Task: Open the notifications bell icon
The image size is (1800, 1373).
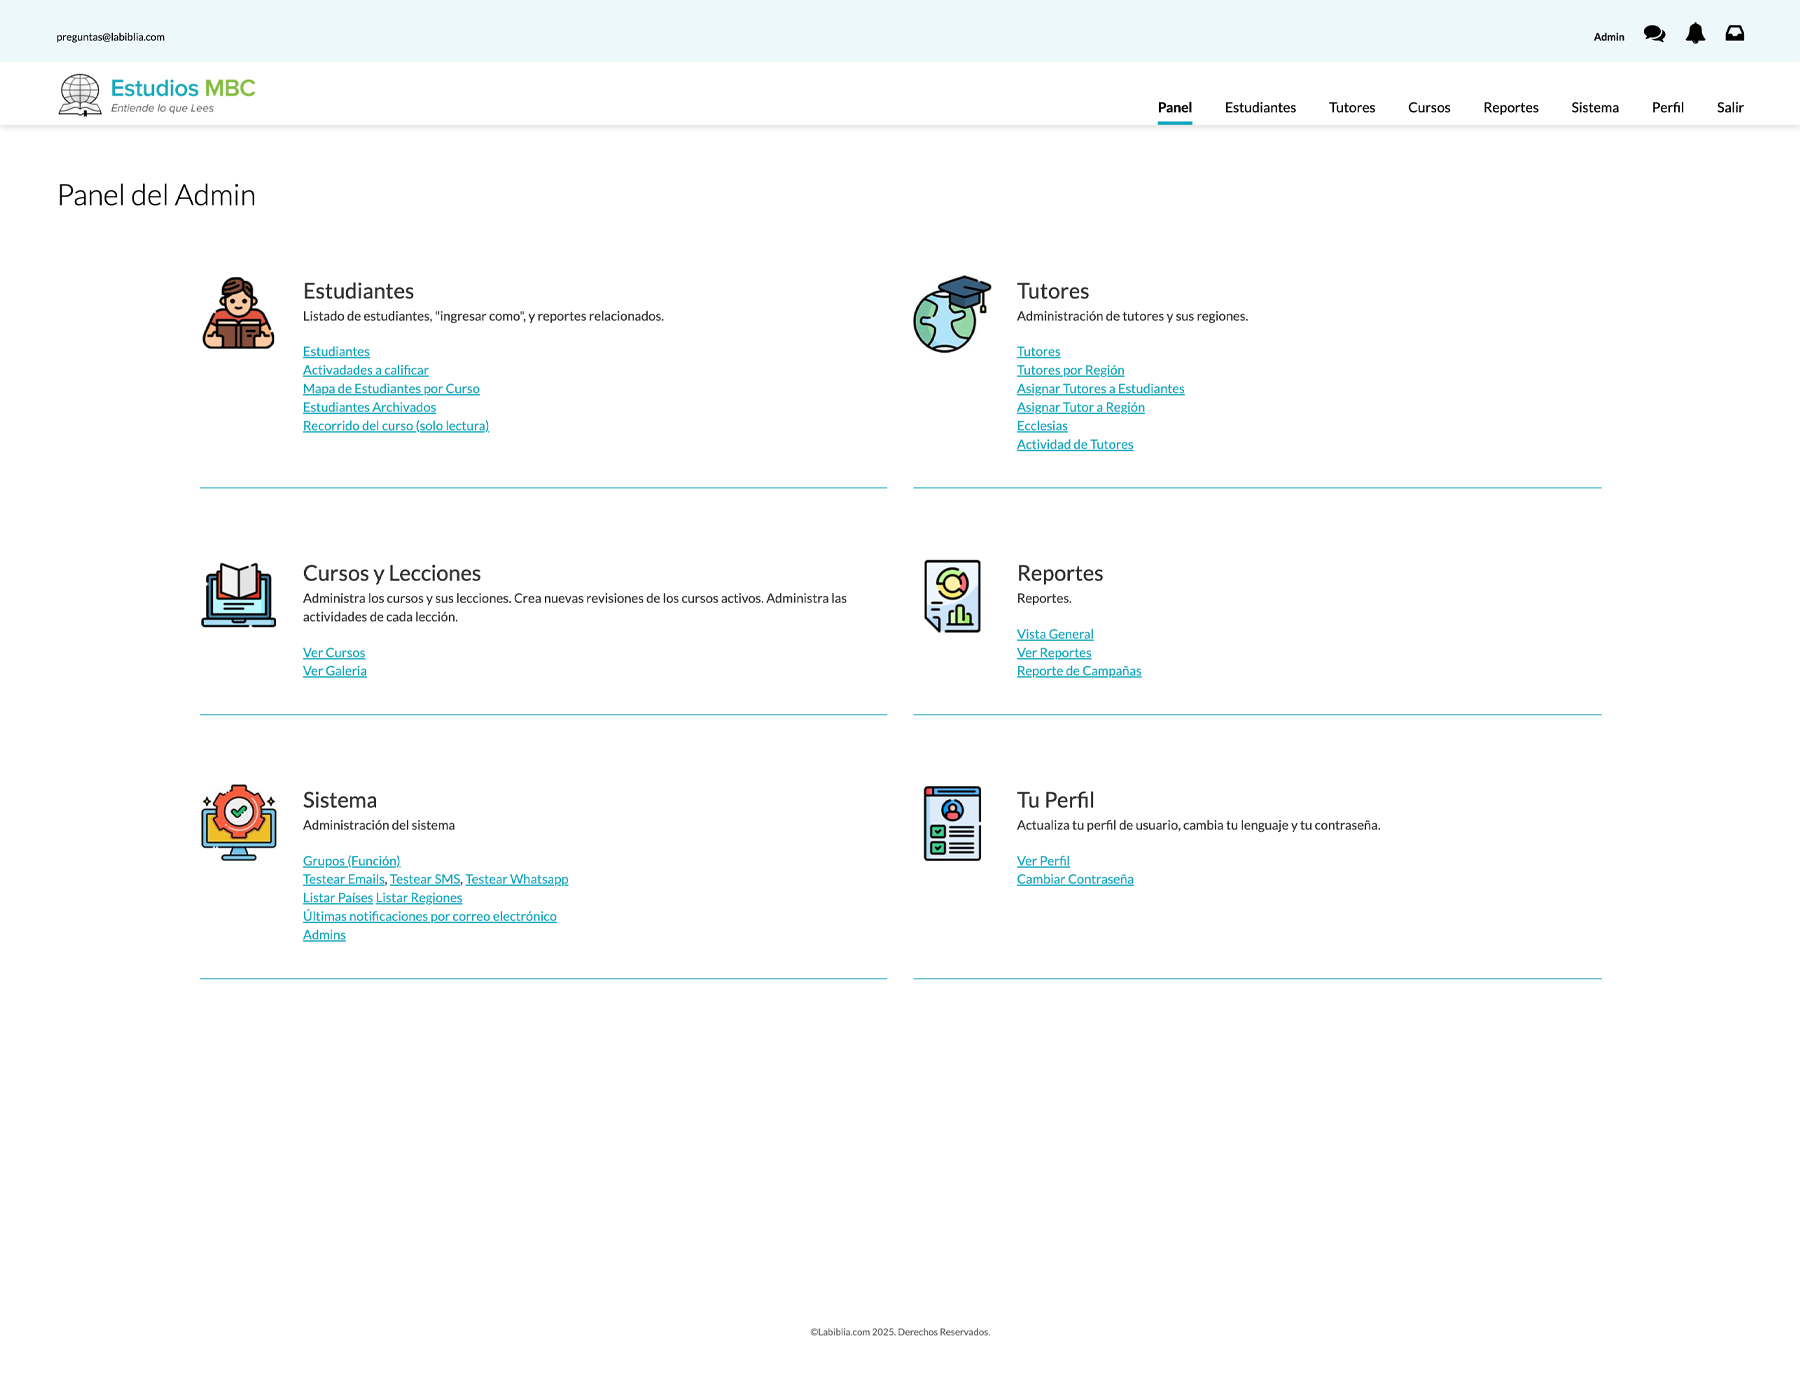Action: [1695, 34]
